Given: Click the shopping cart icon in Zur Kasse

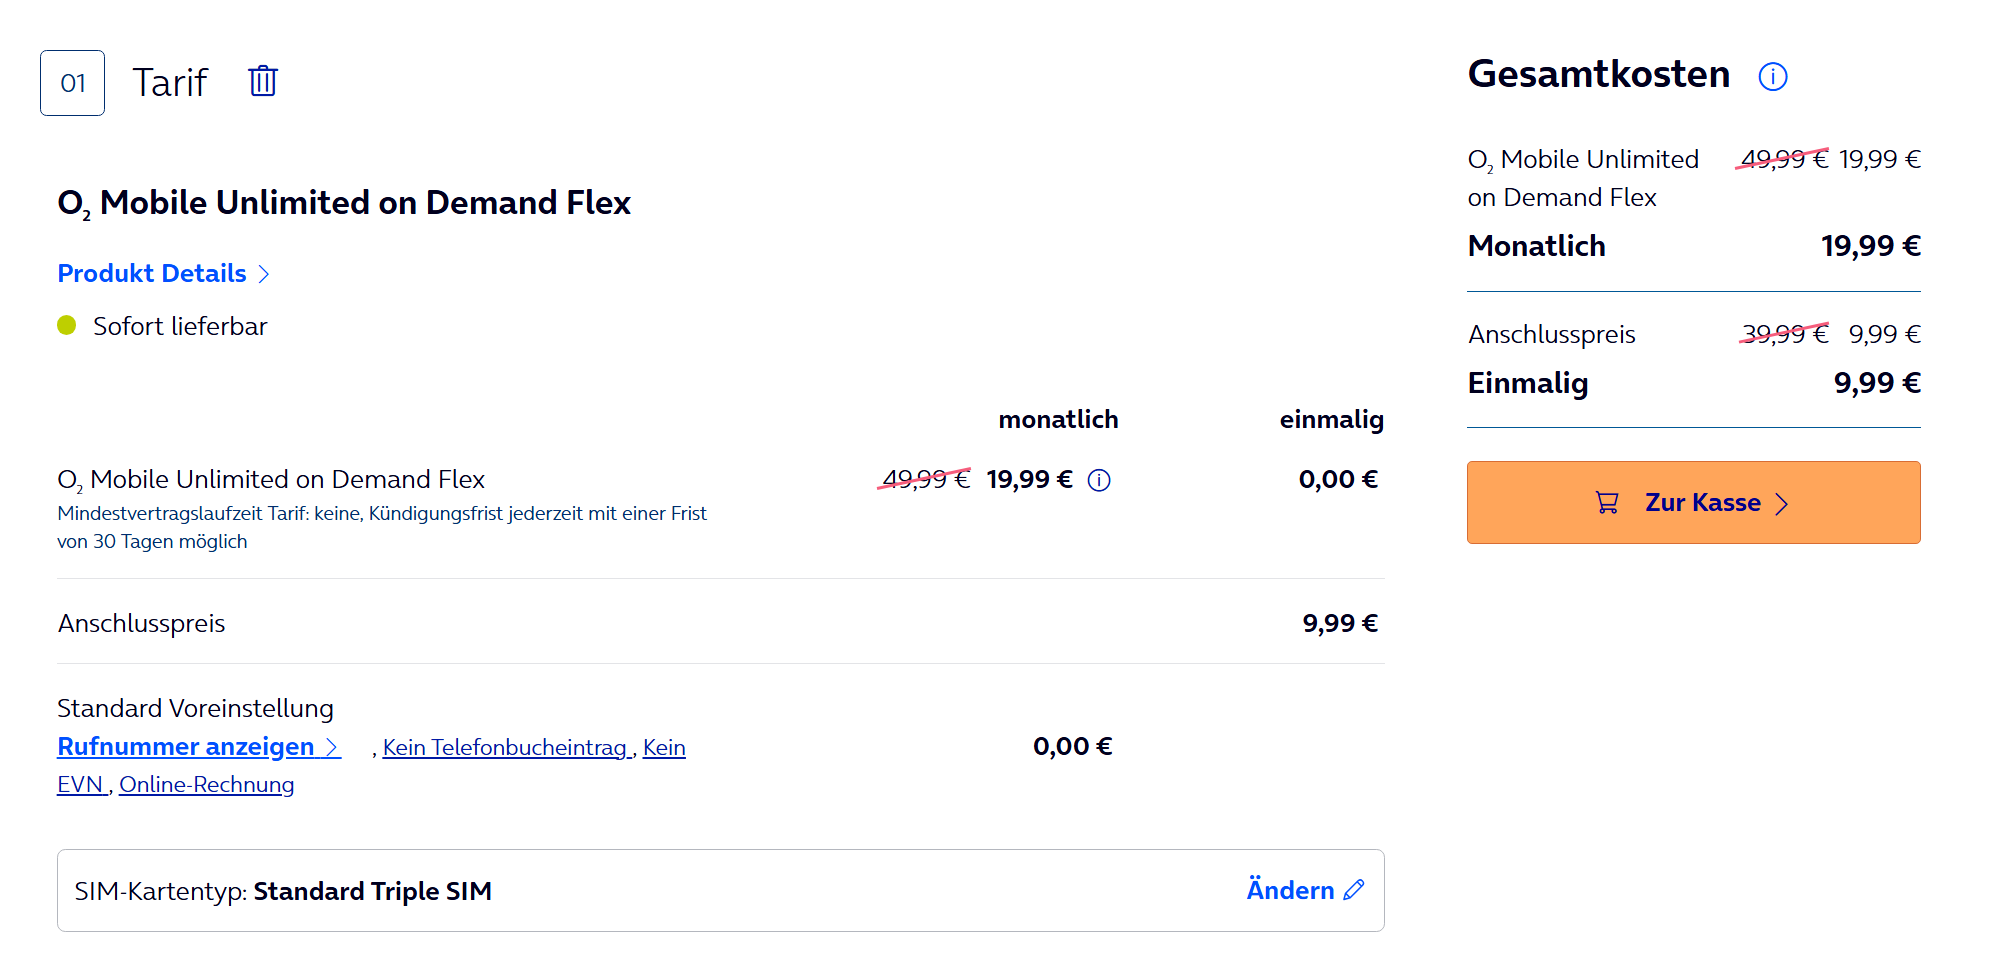Looking at the screenshot, I should (1607, 503).
